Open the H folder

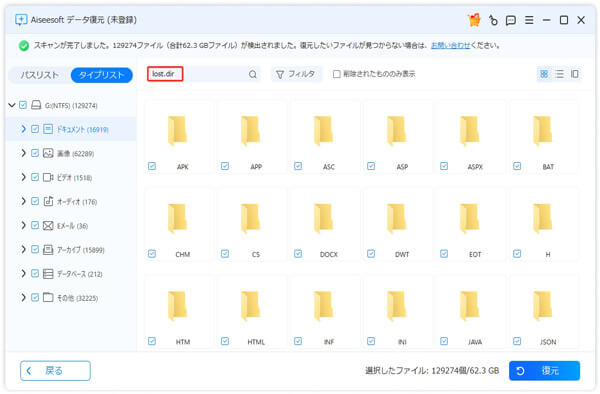point(543,219)
